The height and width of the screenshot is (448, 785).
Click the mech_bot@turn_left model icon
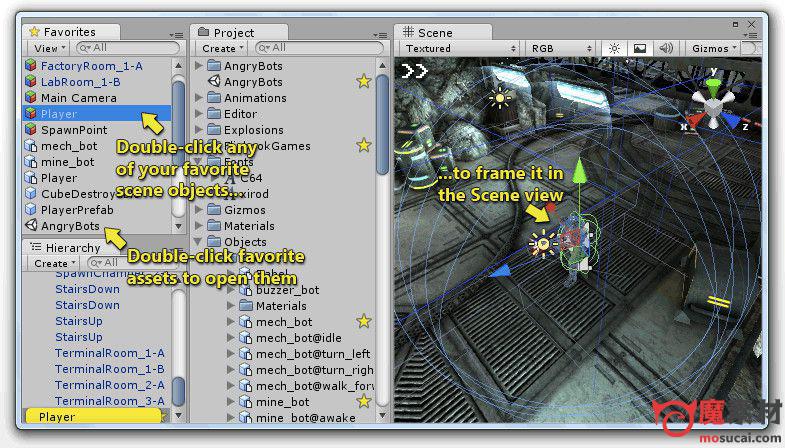click(246, 354)
